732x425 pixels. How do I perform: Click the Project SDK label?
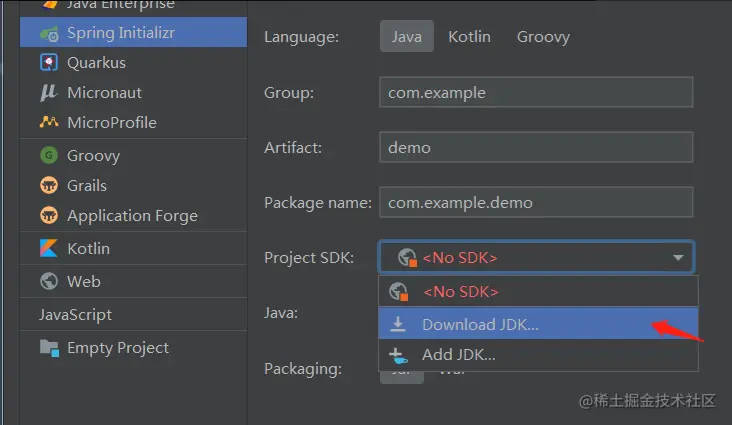click(x=309, y=258)
